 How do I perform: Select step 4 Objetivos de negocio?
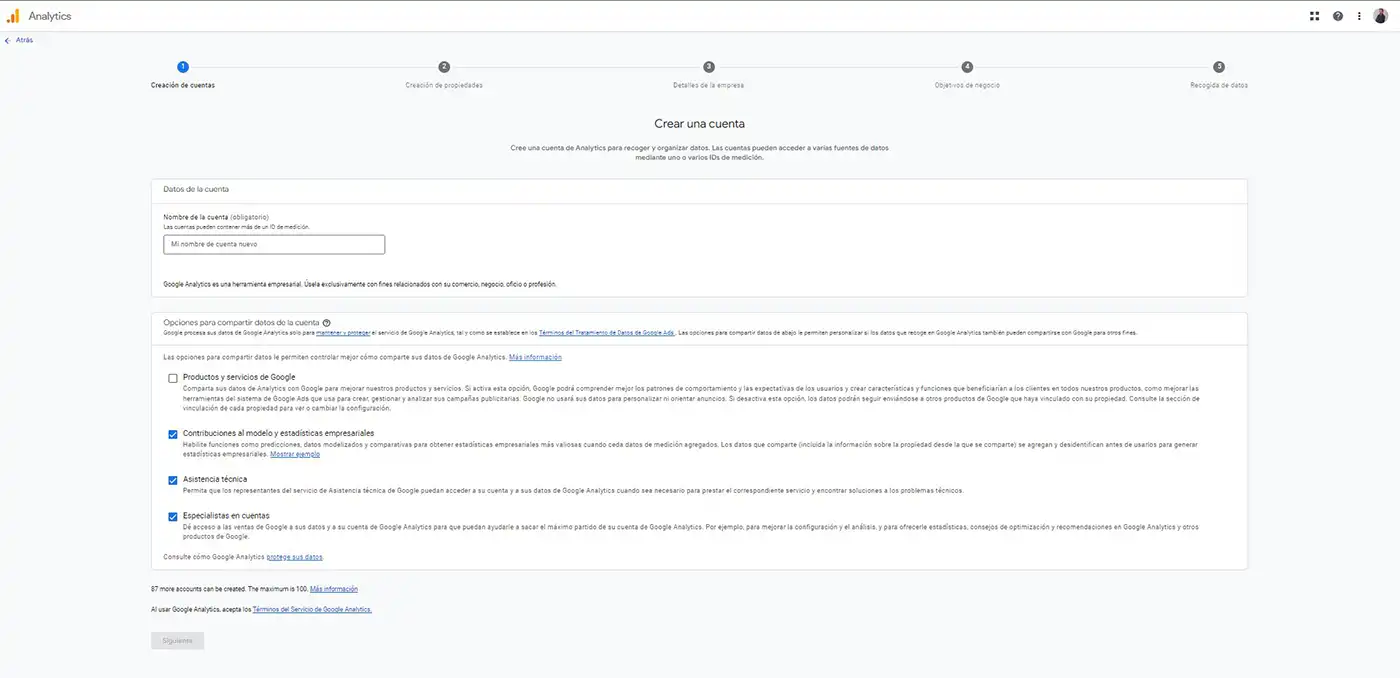tap(967, 67)
